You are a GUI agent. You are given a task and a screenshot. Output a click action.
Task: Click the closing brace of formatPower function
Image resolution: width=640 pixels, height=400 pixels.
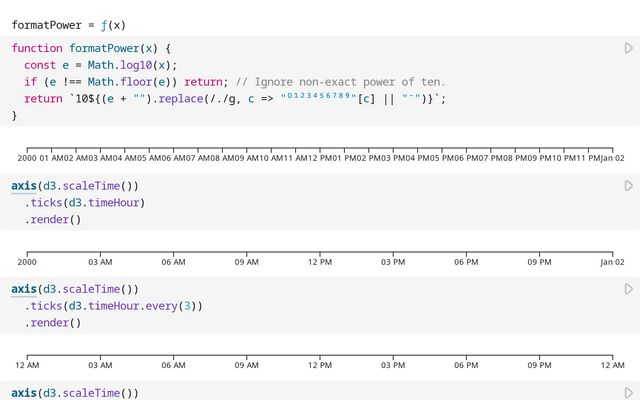point(14,116)
